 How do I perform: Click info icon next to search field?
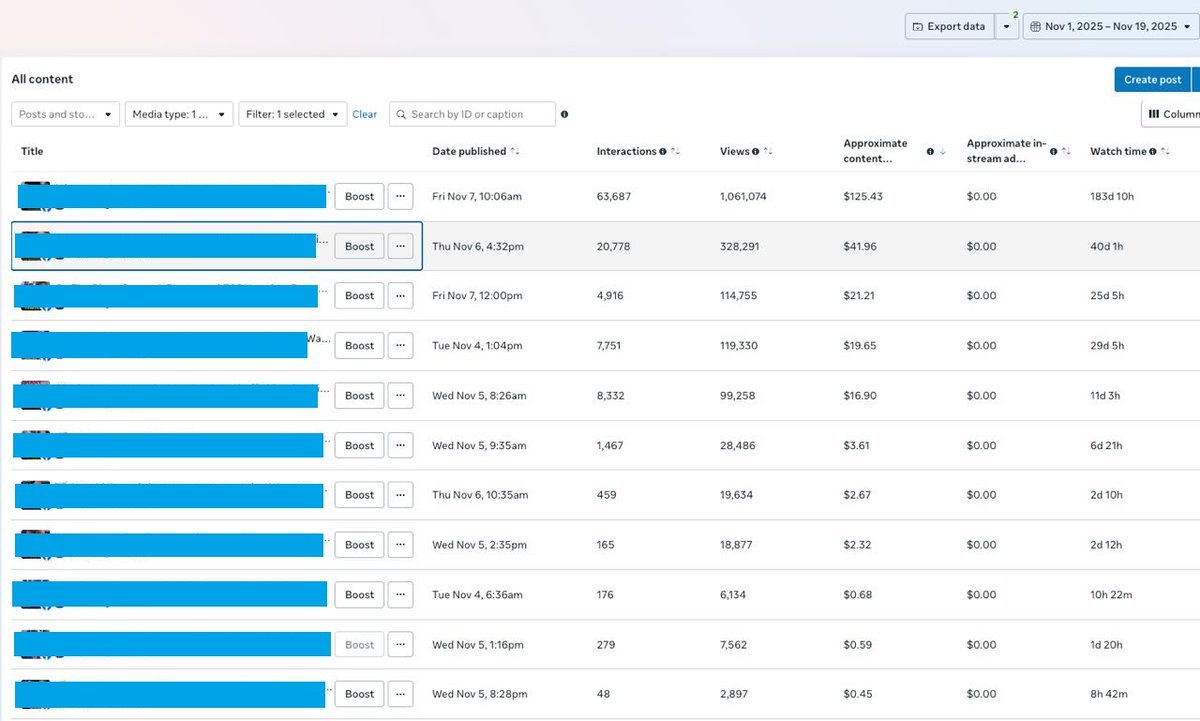tap(564, 115)
